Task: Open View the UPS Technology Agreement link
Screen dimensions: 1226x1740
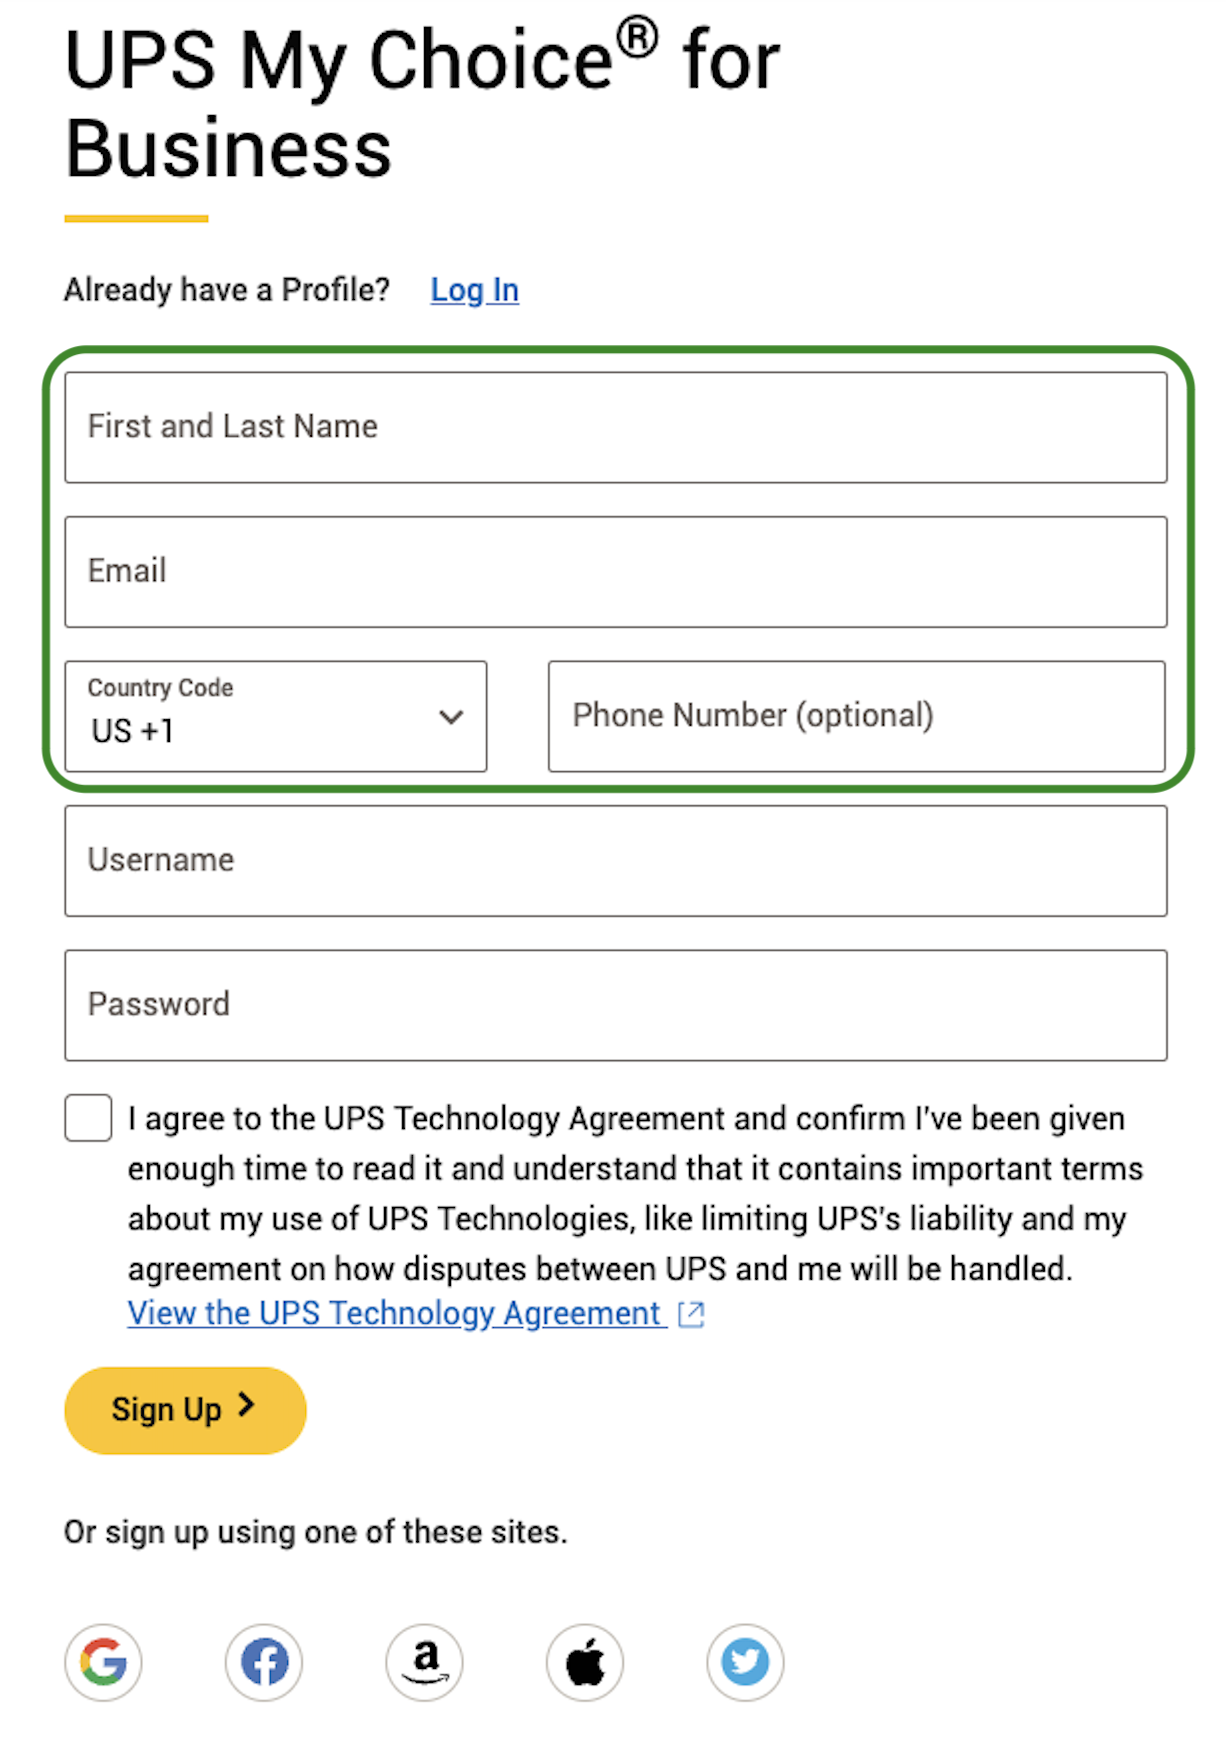Action: tap(394, 1314)
